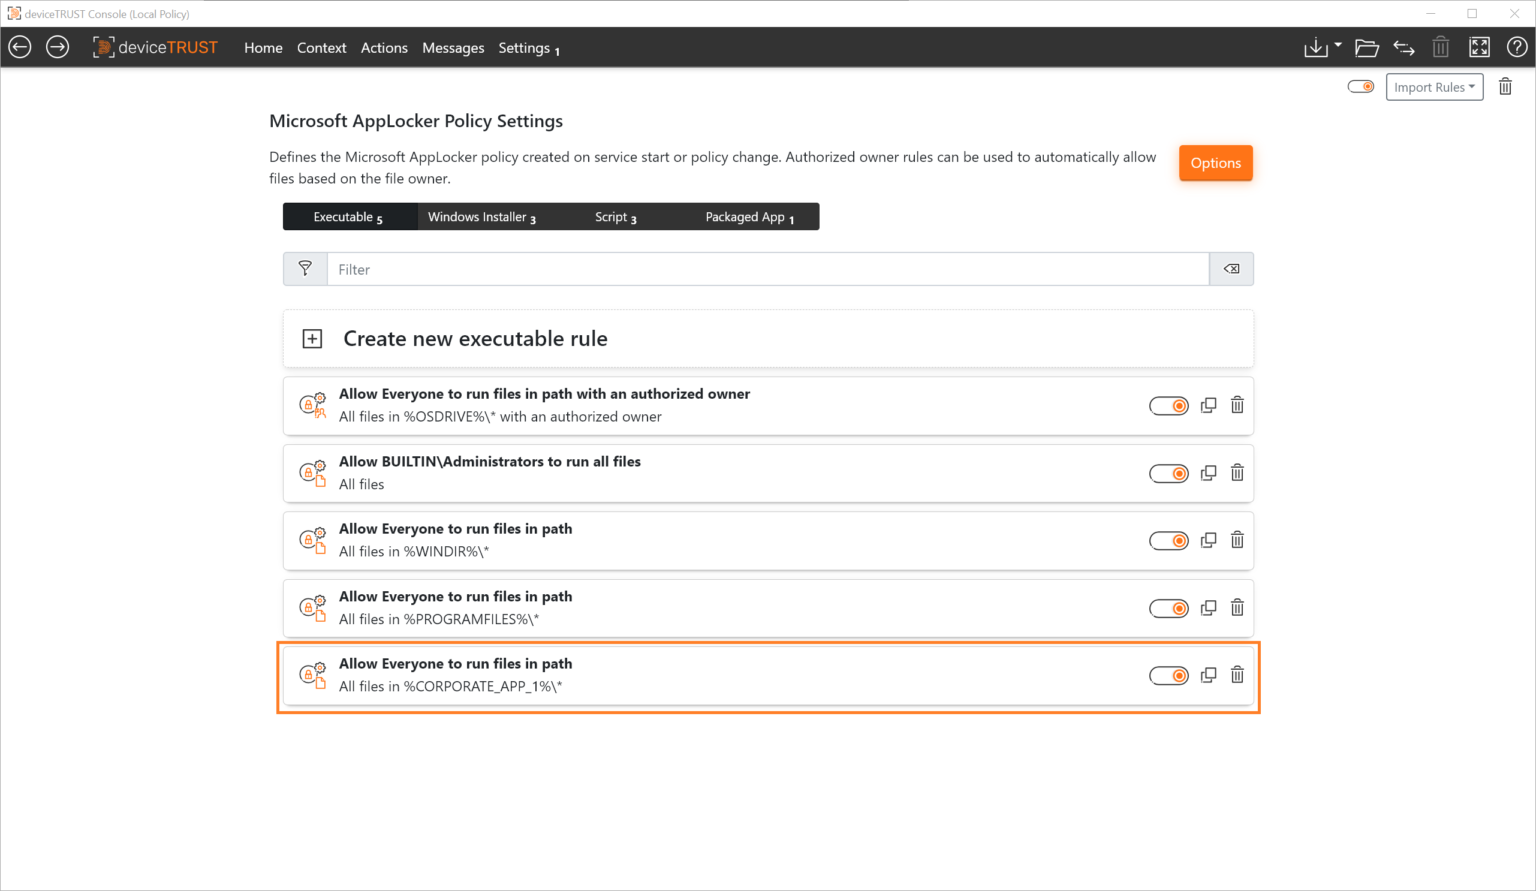The image size is (1536, 891).
Task: Disable the %CORPORATE_APP_1% rule toggle
Action: click(x=1169, y=675)
